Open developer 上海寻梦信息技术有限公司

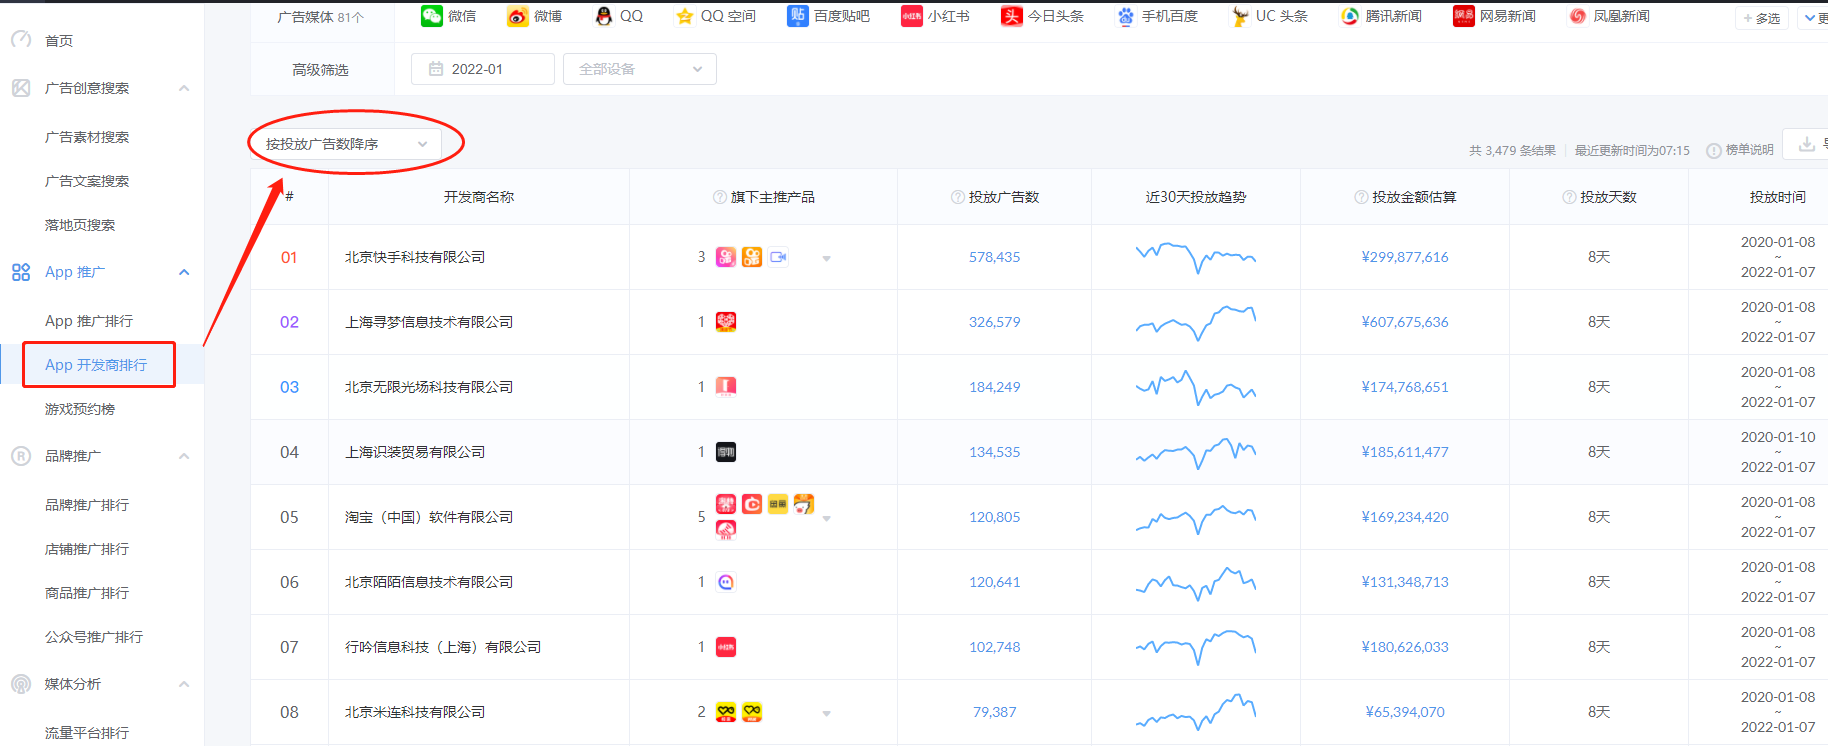[429, 322]
